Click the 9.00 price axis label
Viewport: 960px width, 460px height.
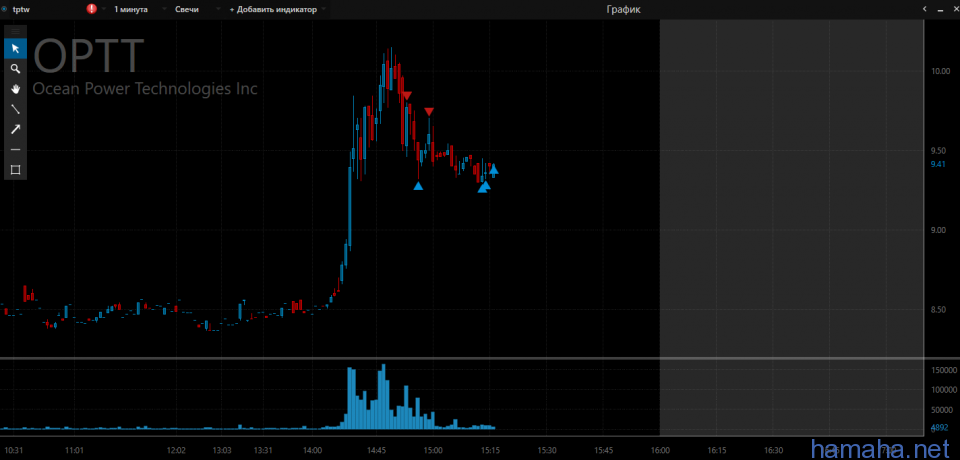pos(939,230)
